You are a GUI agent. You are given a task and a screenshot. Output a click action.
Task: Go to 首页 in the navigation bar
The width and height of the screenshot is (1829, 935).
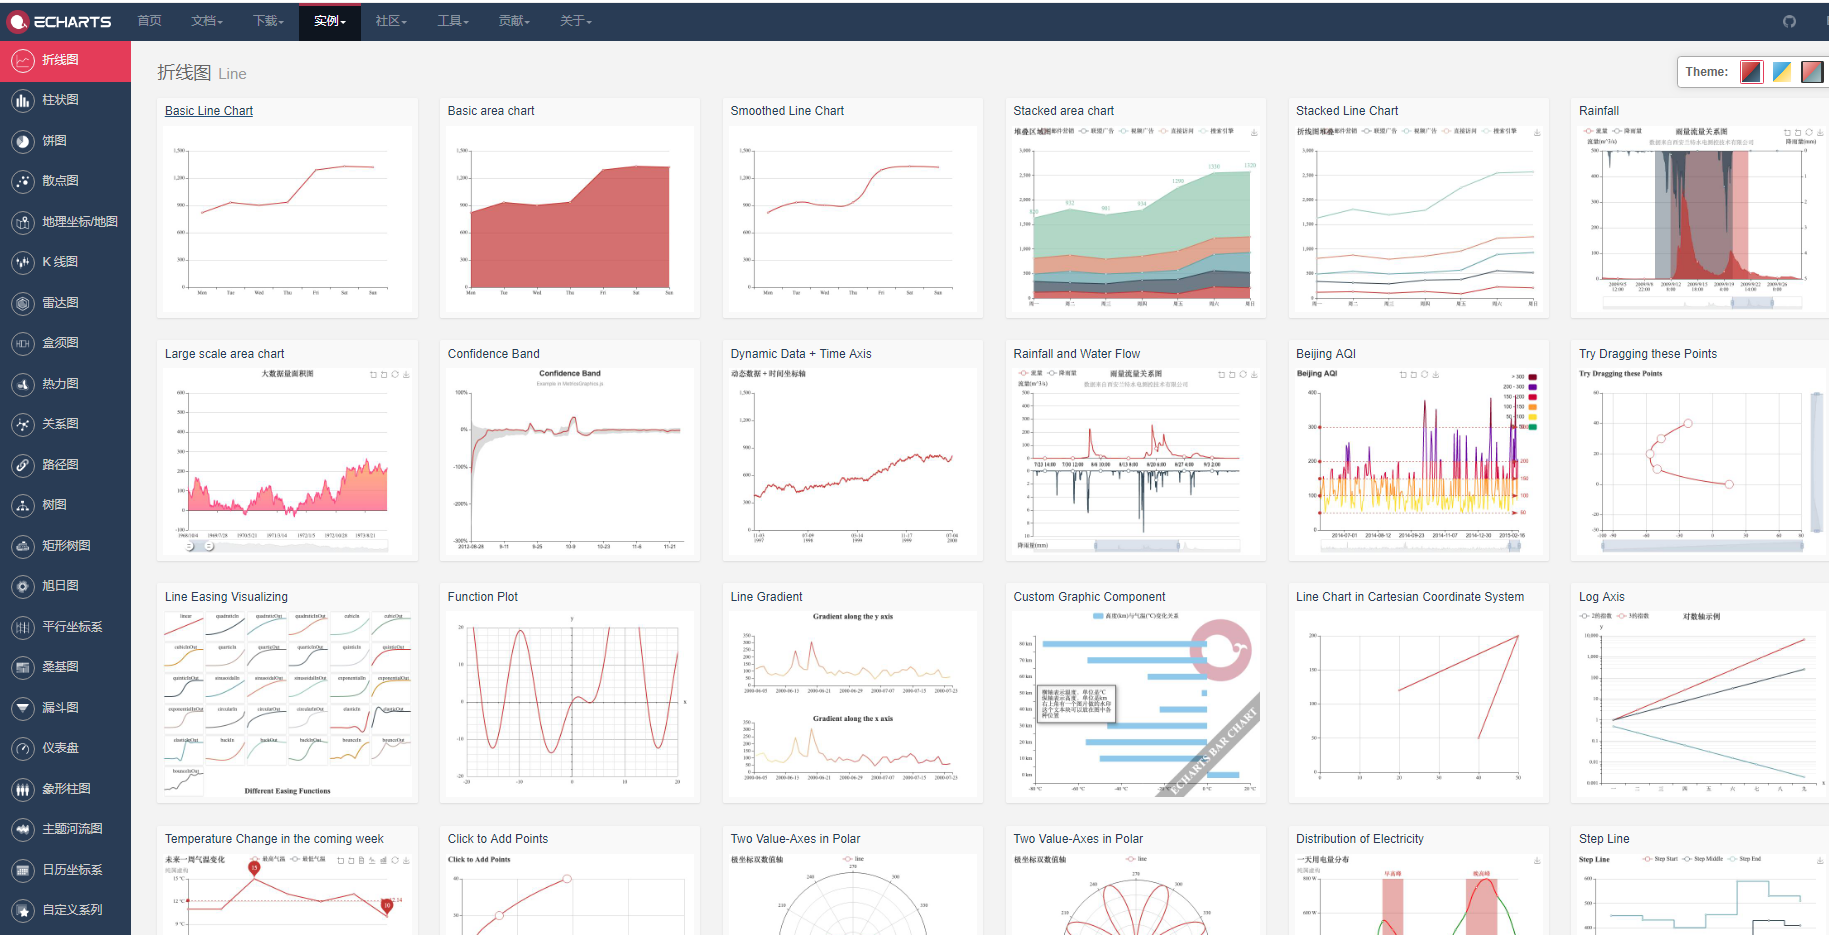point(149,20)
